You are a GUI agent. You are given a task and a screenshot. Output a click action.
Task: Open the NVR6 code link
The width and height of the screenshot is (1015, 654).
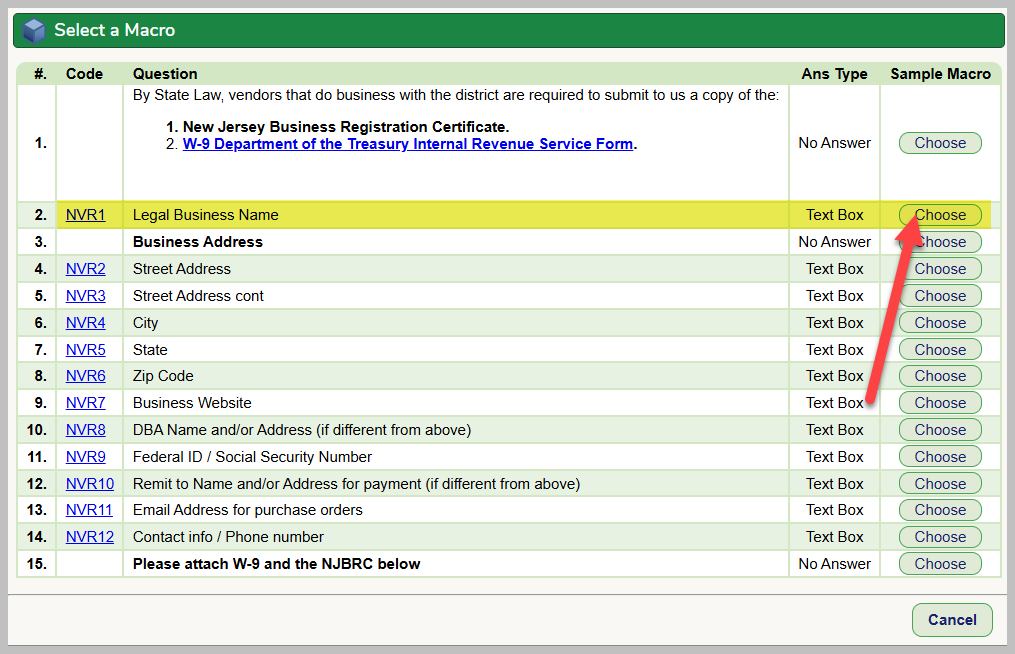coord(85,376)
